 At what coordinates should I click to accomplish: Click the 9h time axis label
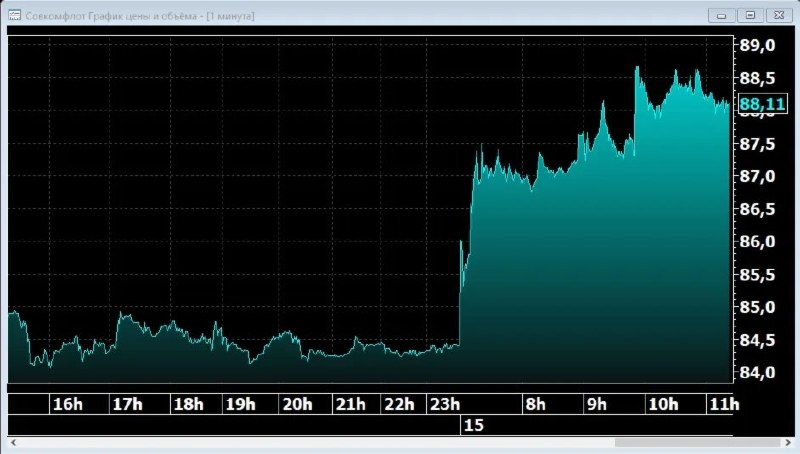point(597,405)
